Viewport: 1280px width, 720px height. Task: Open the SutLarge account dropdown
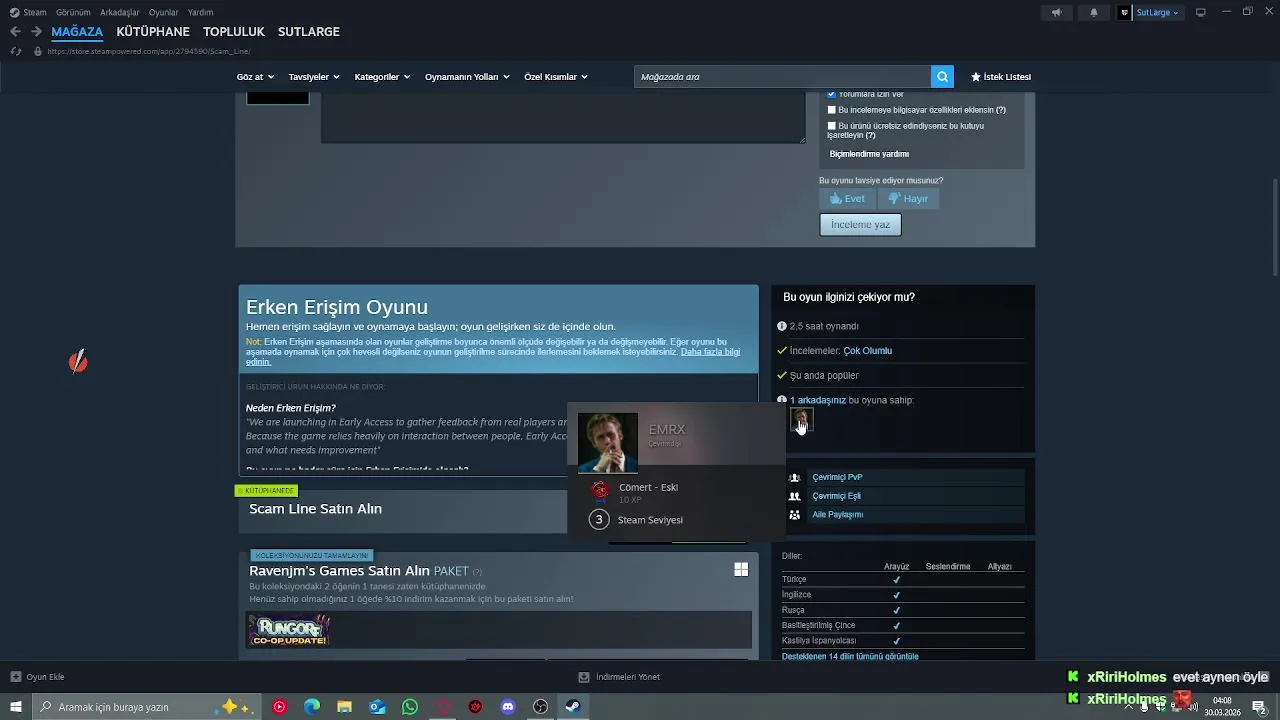click(1157, 12)
